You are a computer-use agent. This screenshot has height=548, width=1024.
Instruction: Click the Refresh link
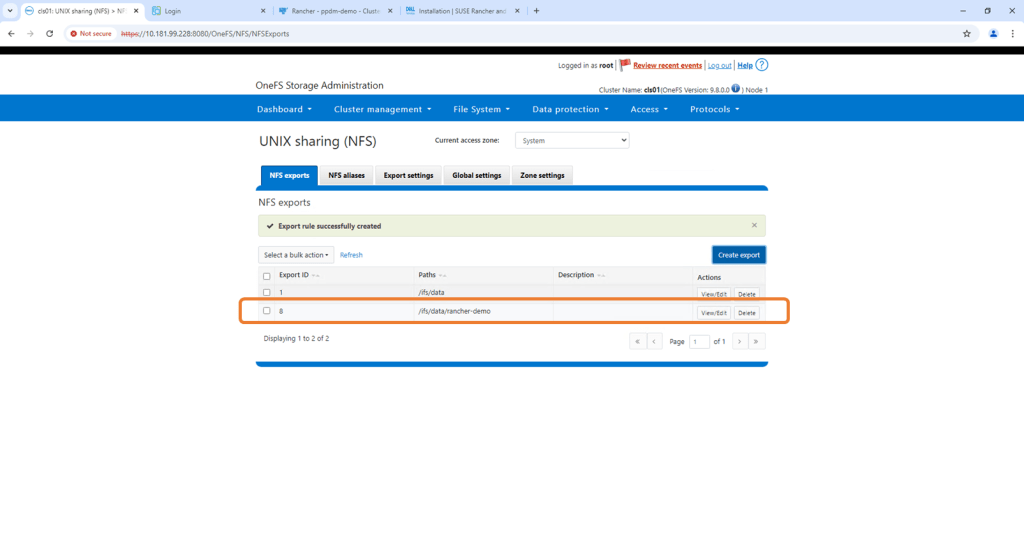(351, 255)
